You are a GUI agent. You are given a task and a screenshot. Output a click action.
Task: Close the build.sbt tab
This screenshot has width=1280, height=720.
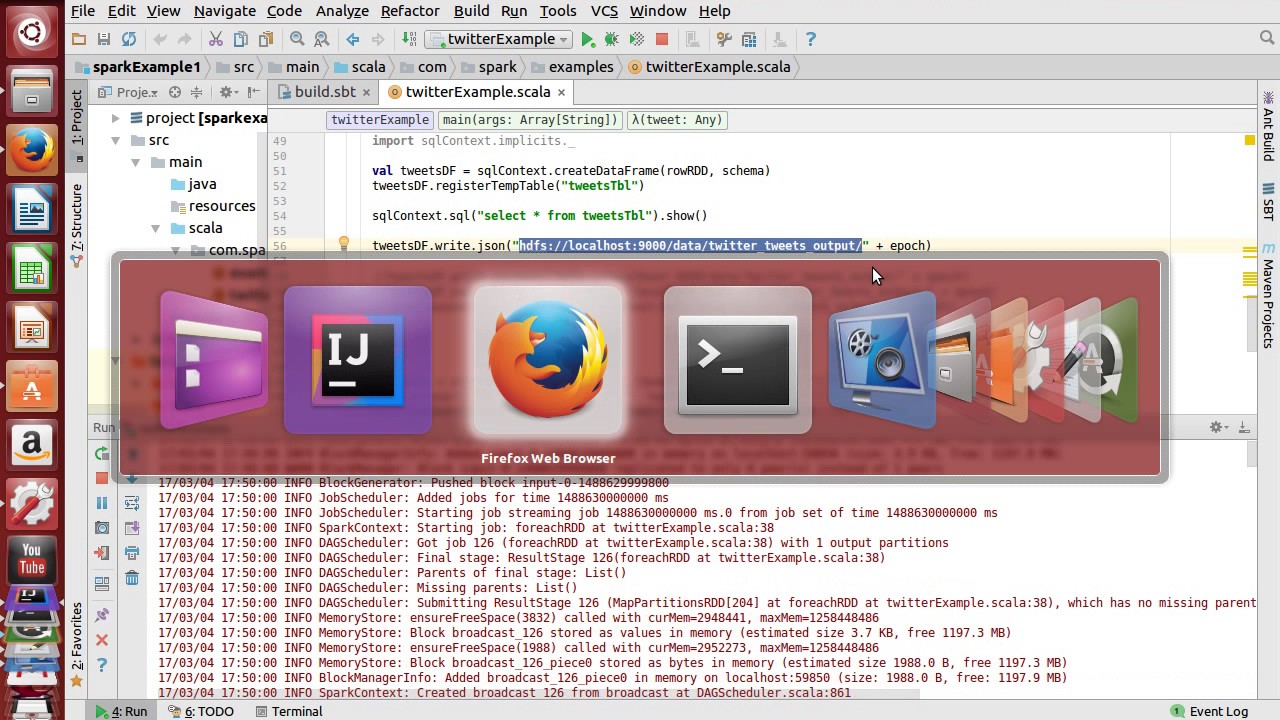[x=366, y=92]
